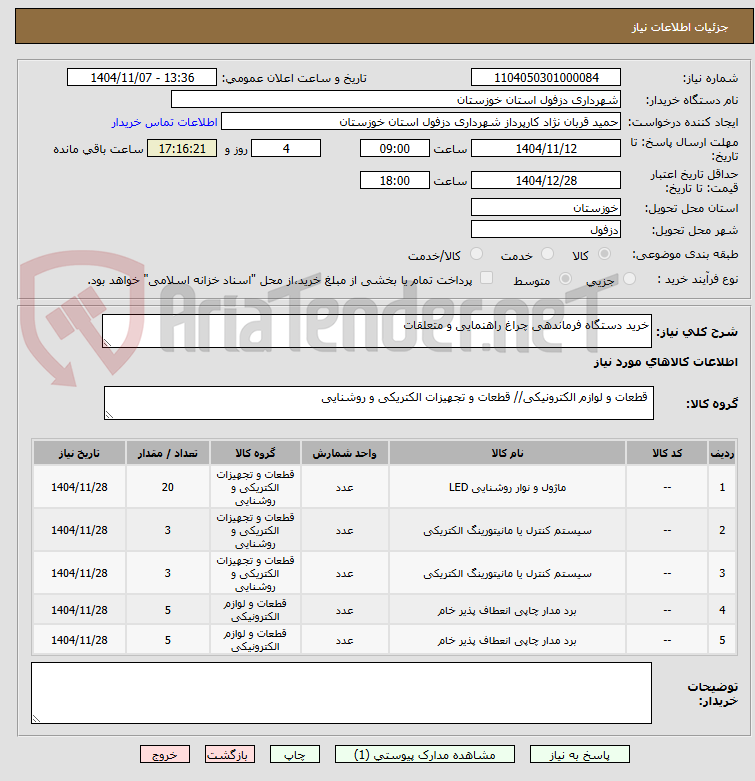Click the remaining days field showing 4
This screenshot has width=755, height=781.
pyautogui.click(x=286, y=148)
